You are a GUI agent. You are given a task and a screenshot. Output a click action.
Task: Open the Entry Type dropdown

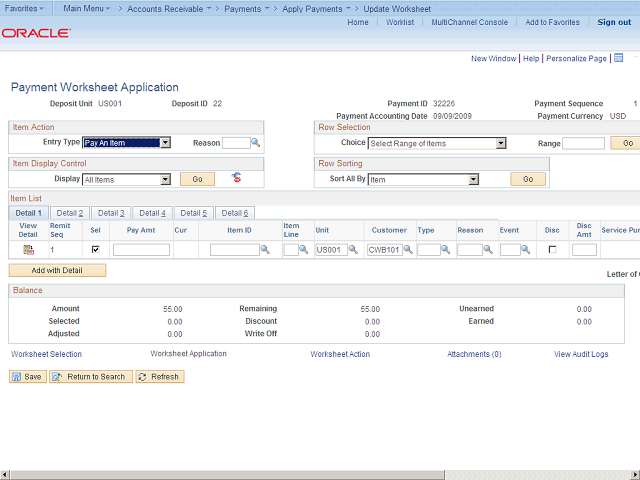pyautogui.click(x=127, y=143)
